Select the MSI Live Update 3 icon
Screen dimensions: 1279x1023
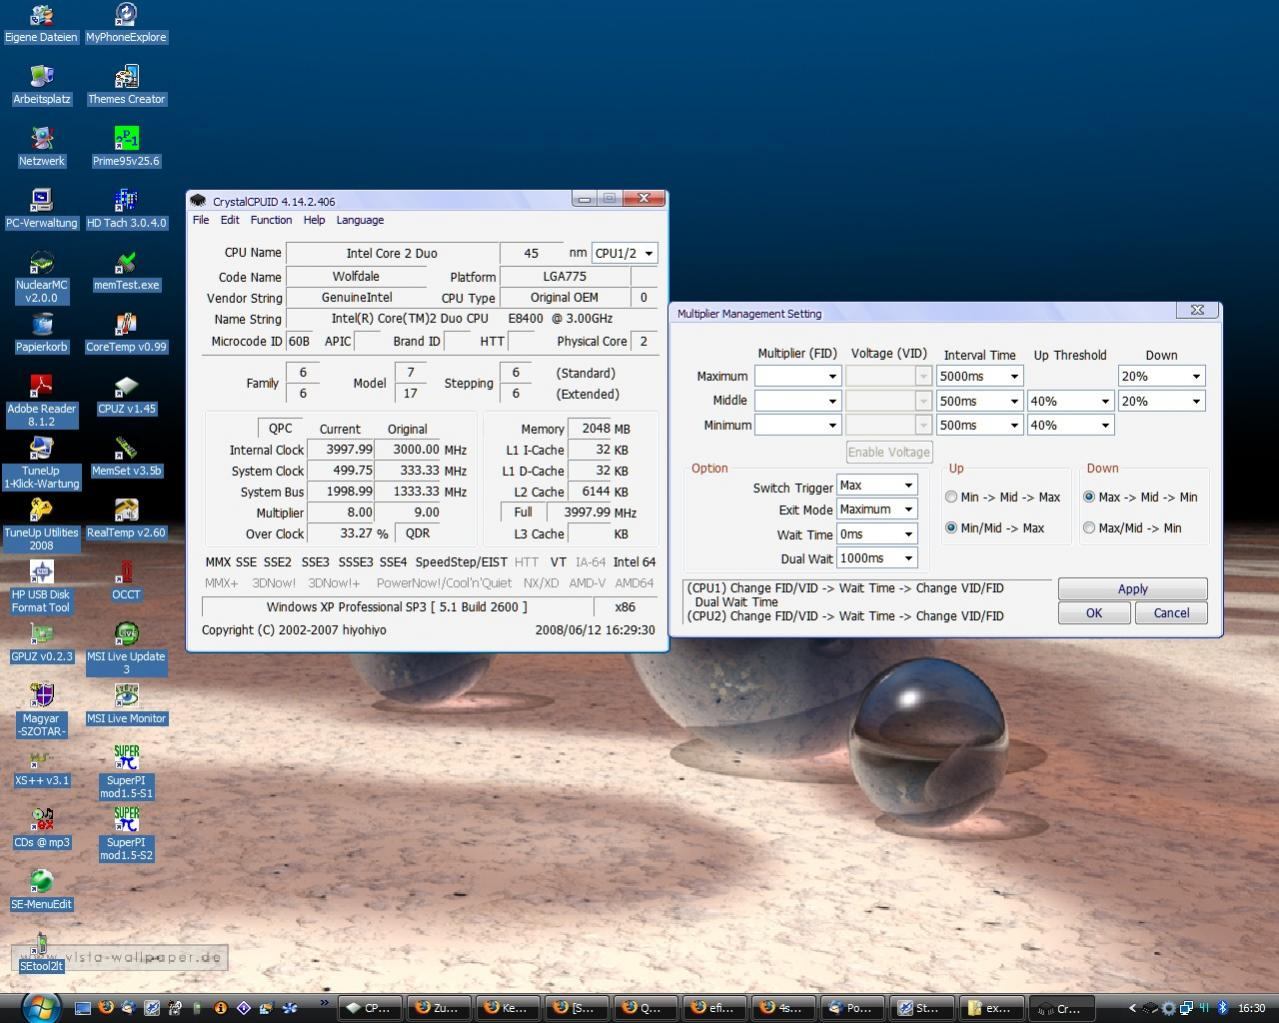point(126,650)
